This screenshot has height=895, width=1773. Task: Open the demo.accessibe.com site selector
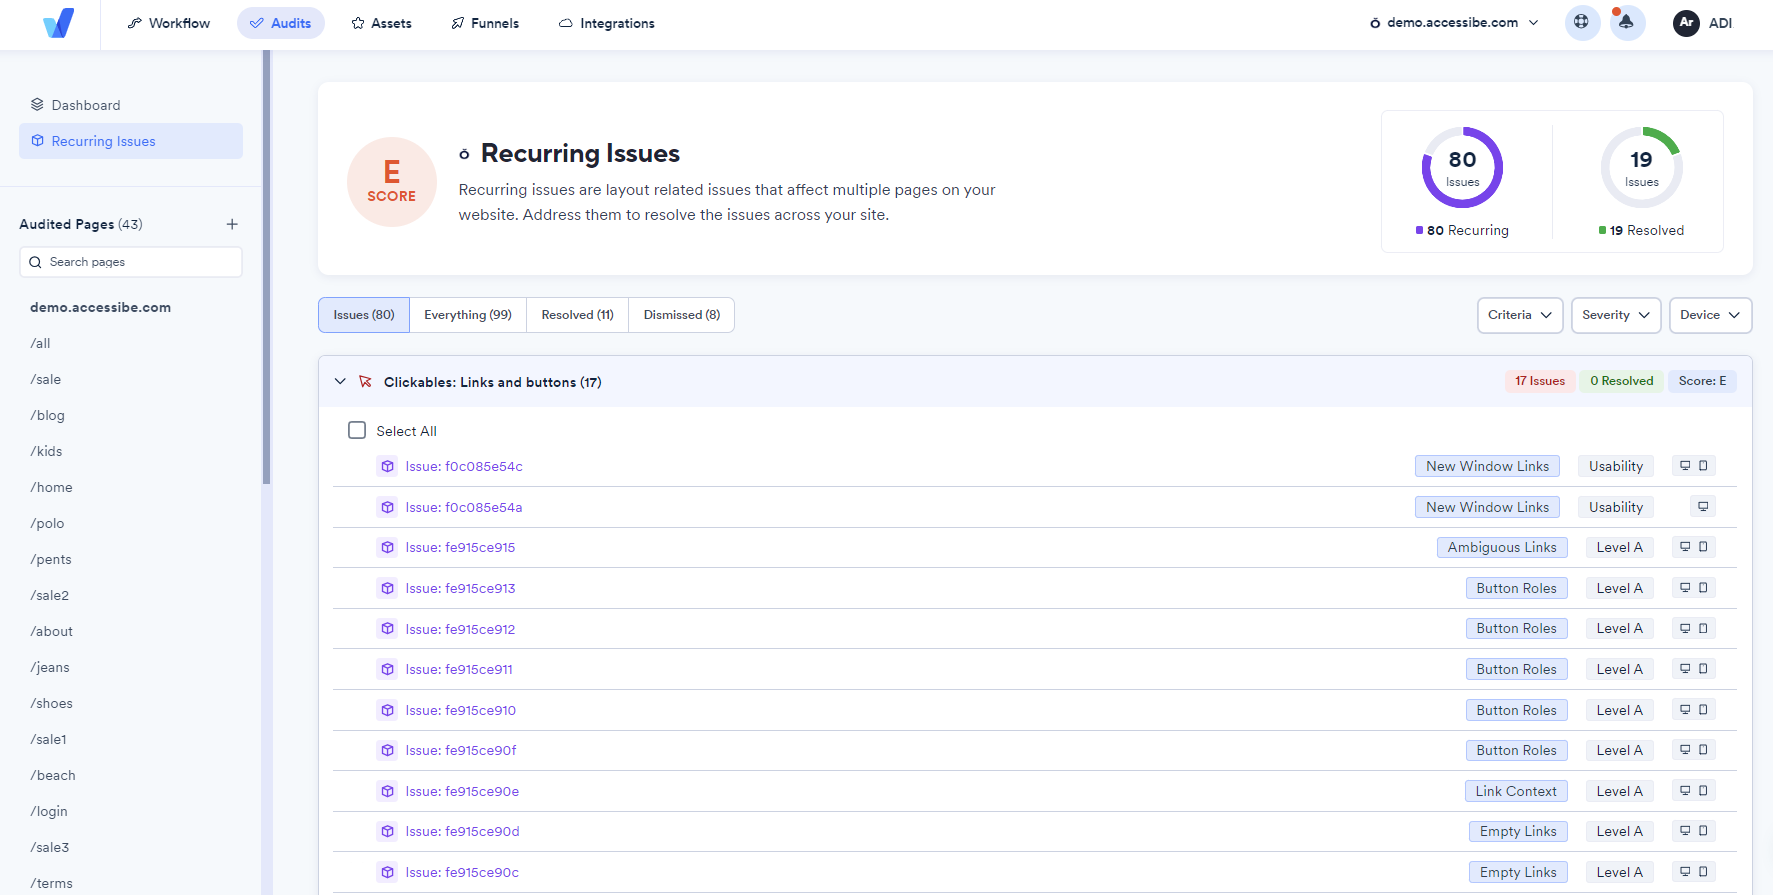point(1455,22)
